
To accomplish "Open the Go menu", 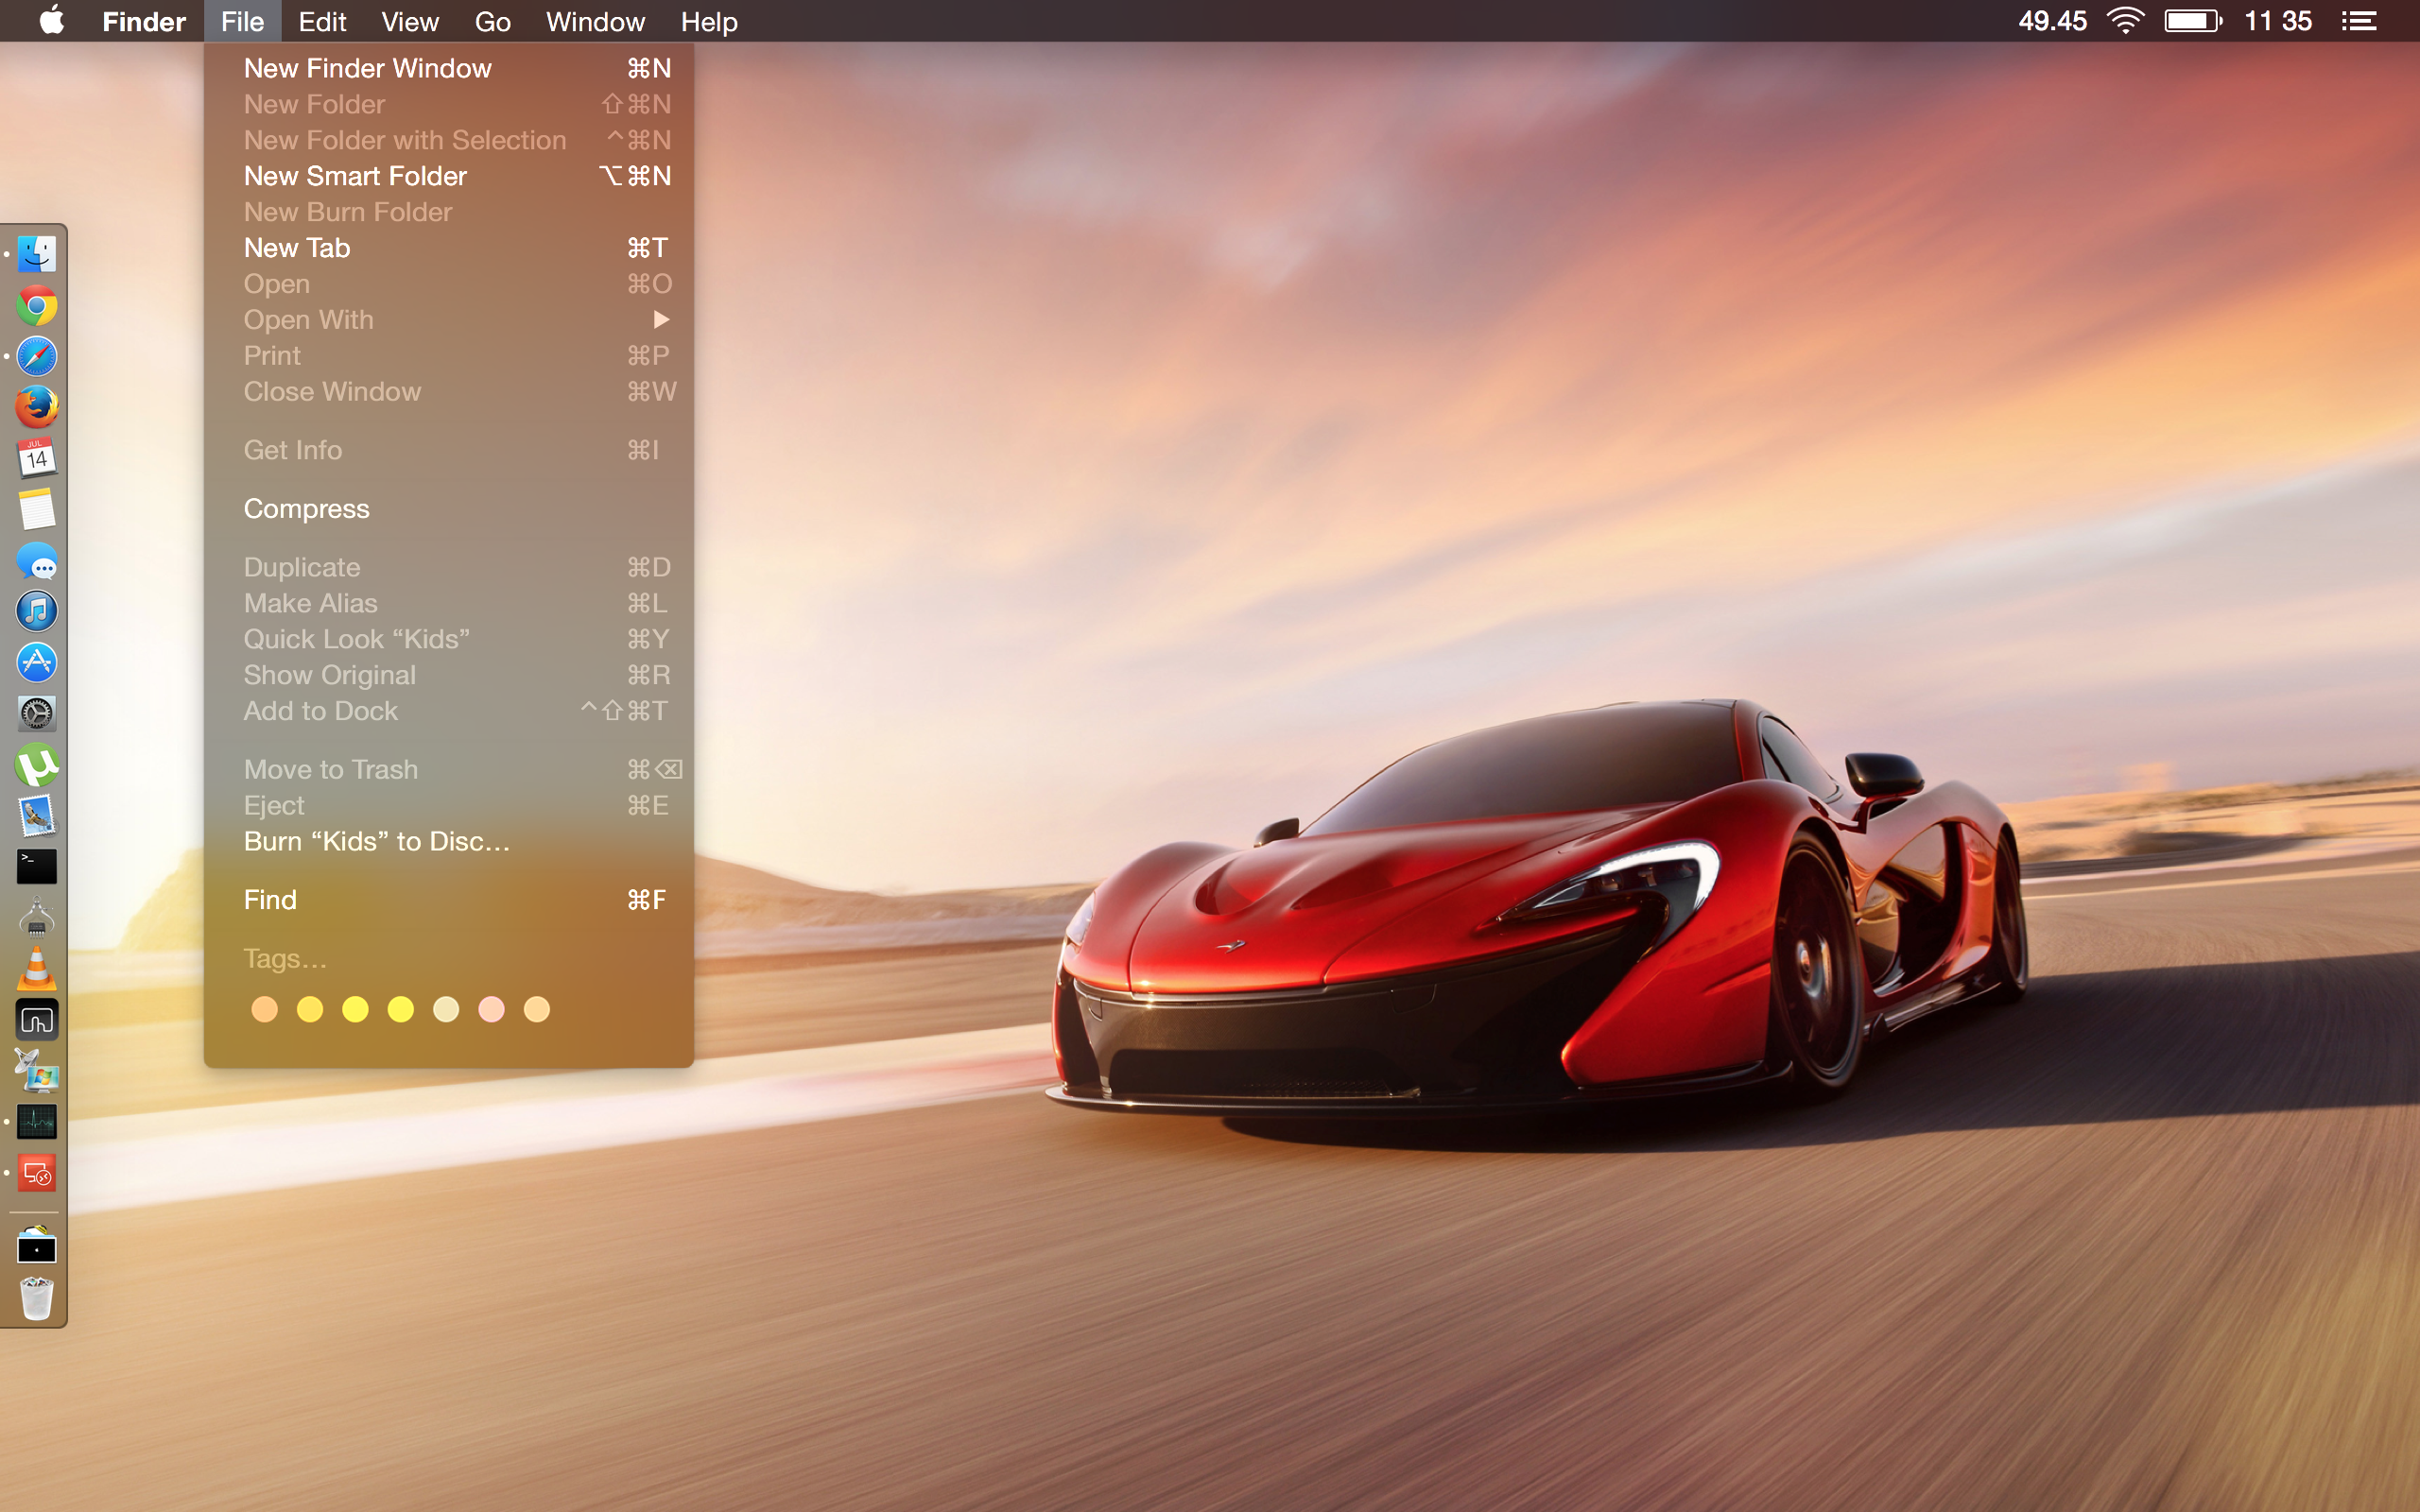I will (x=492, y=21).
